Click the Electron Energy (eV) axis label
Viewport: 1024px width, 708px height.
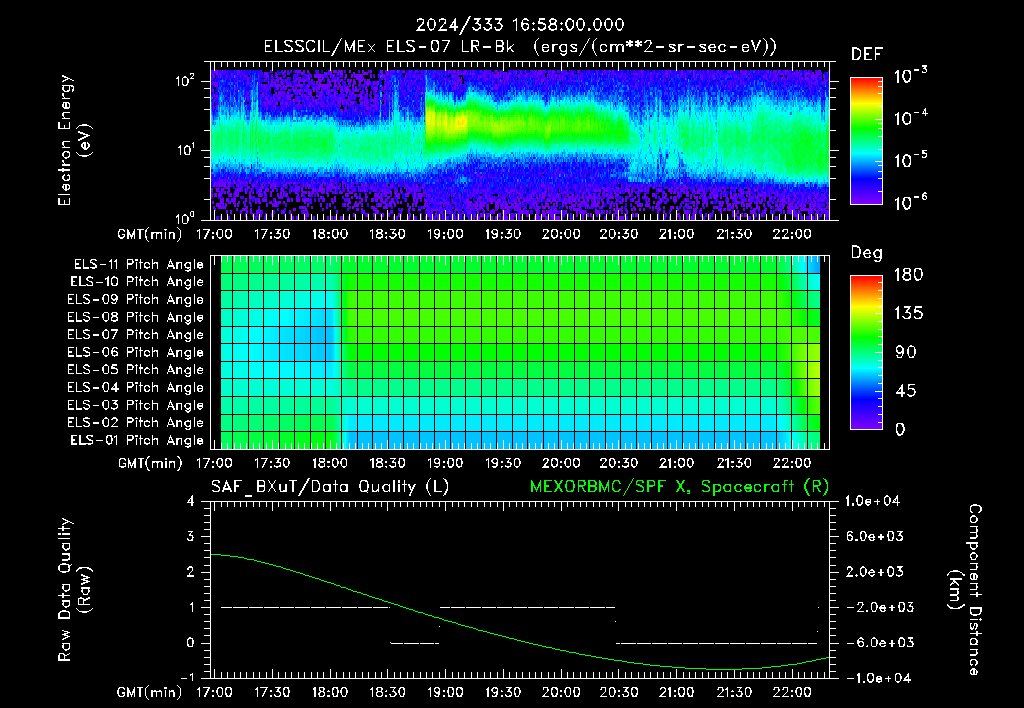point(74,140)
